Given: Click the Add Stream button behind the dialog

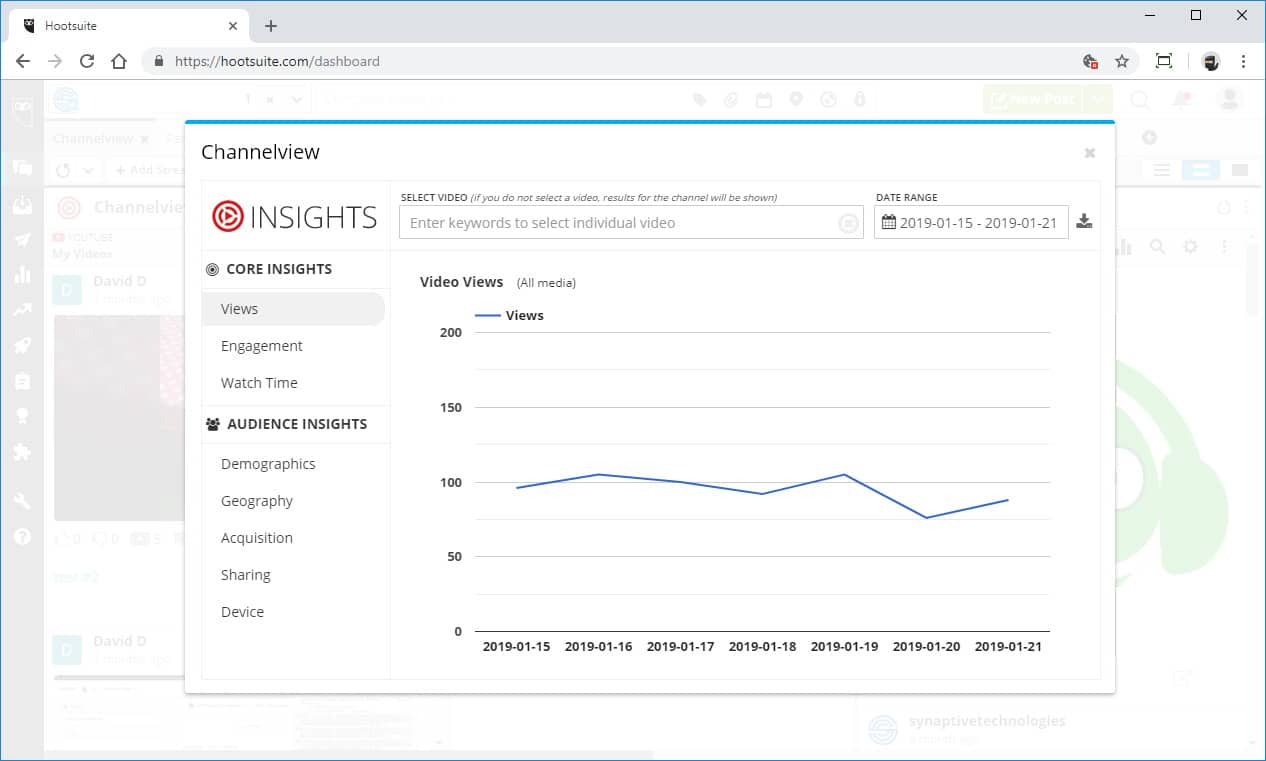Looking at the screenshot, I should pyautogui.click(x=150, y=170).
